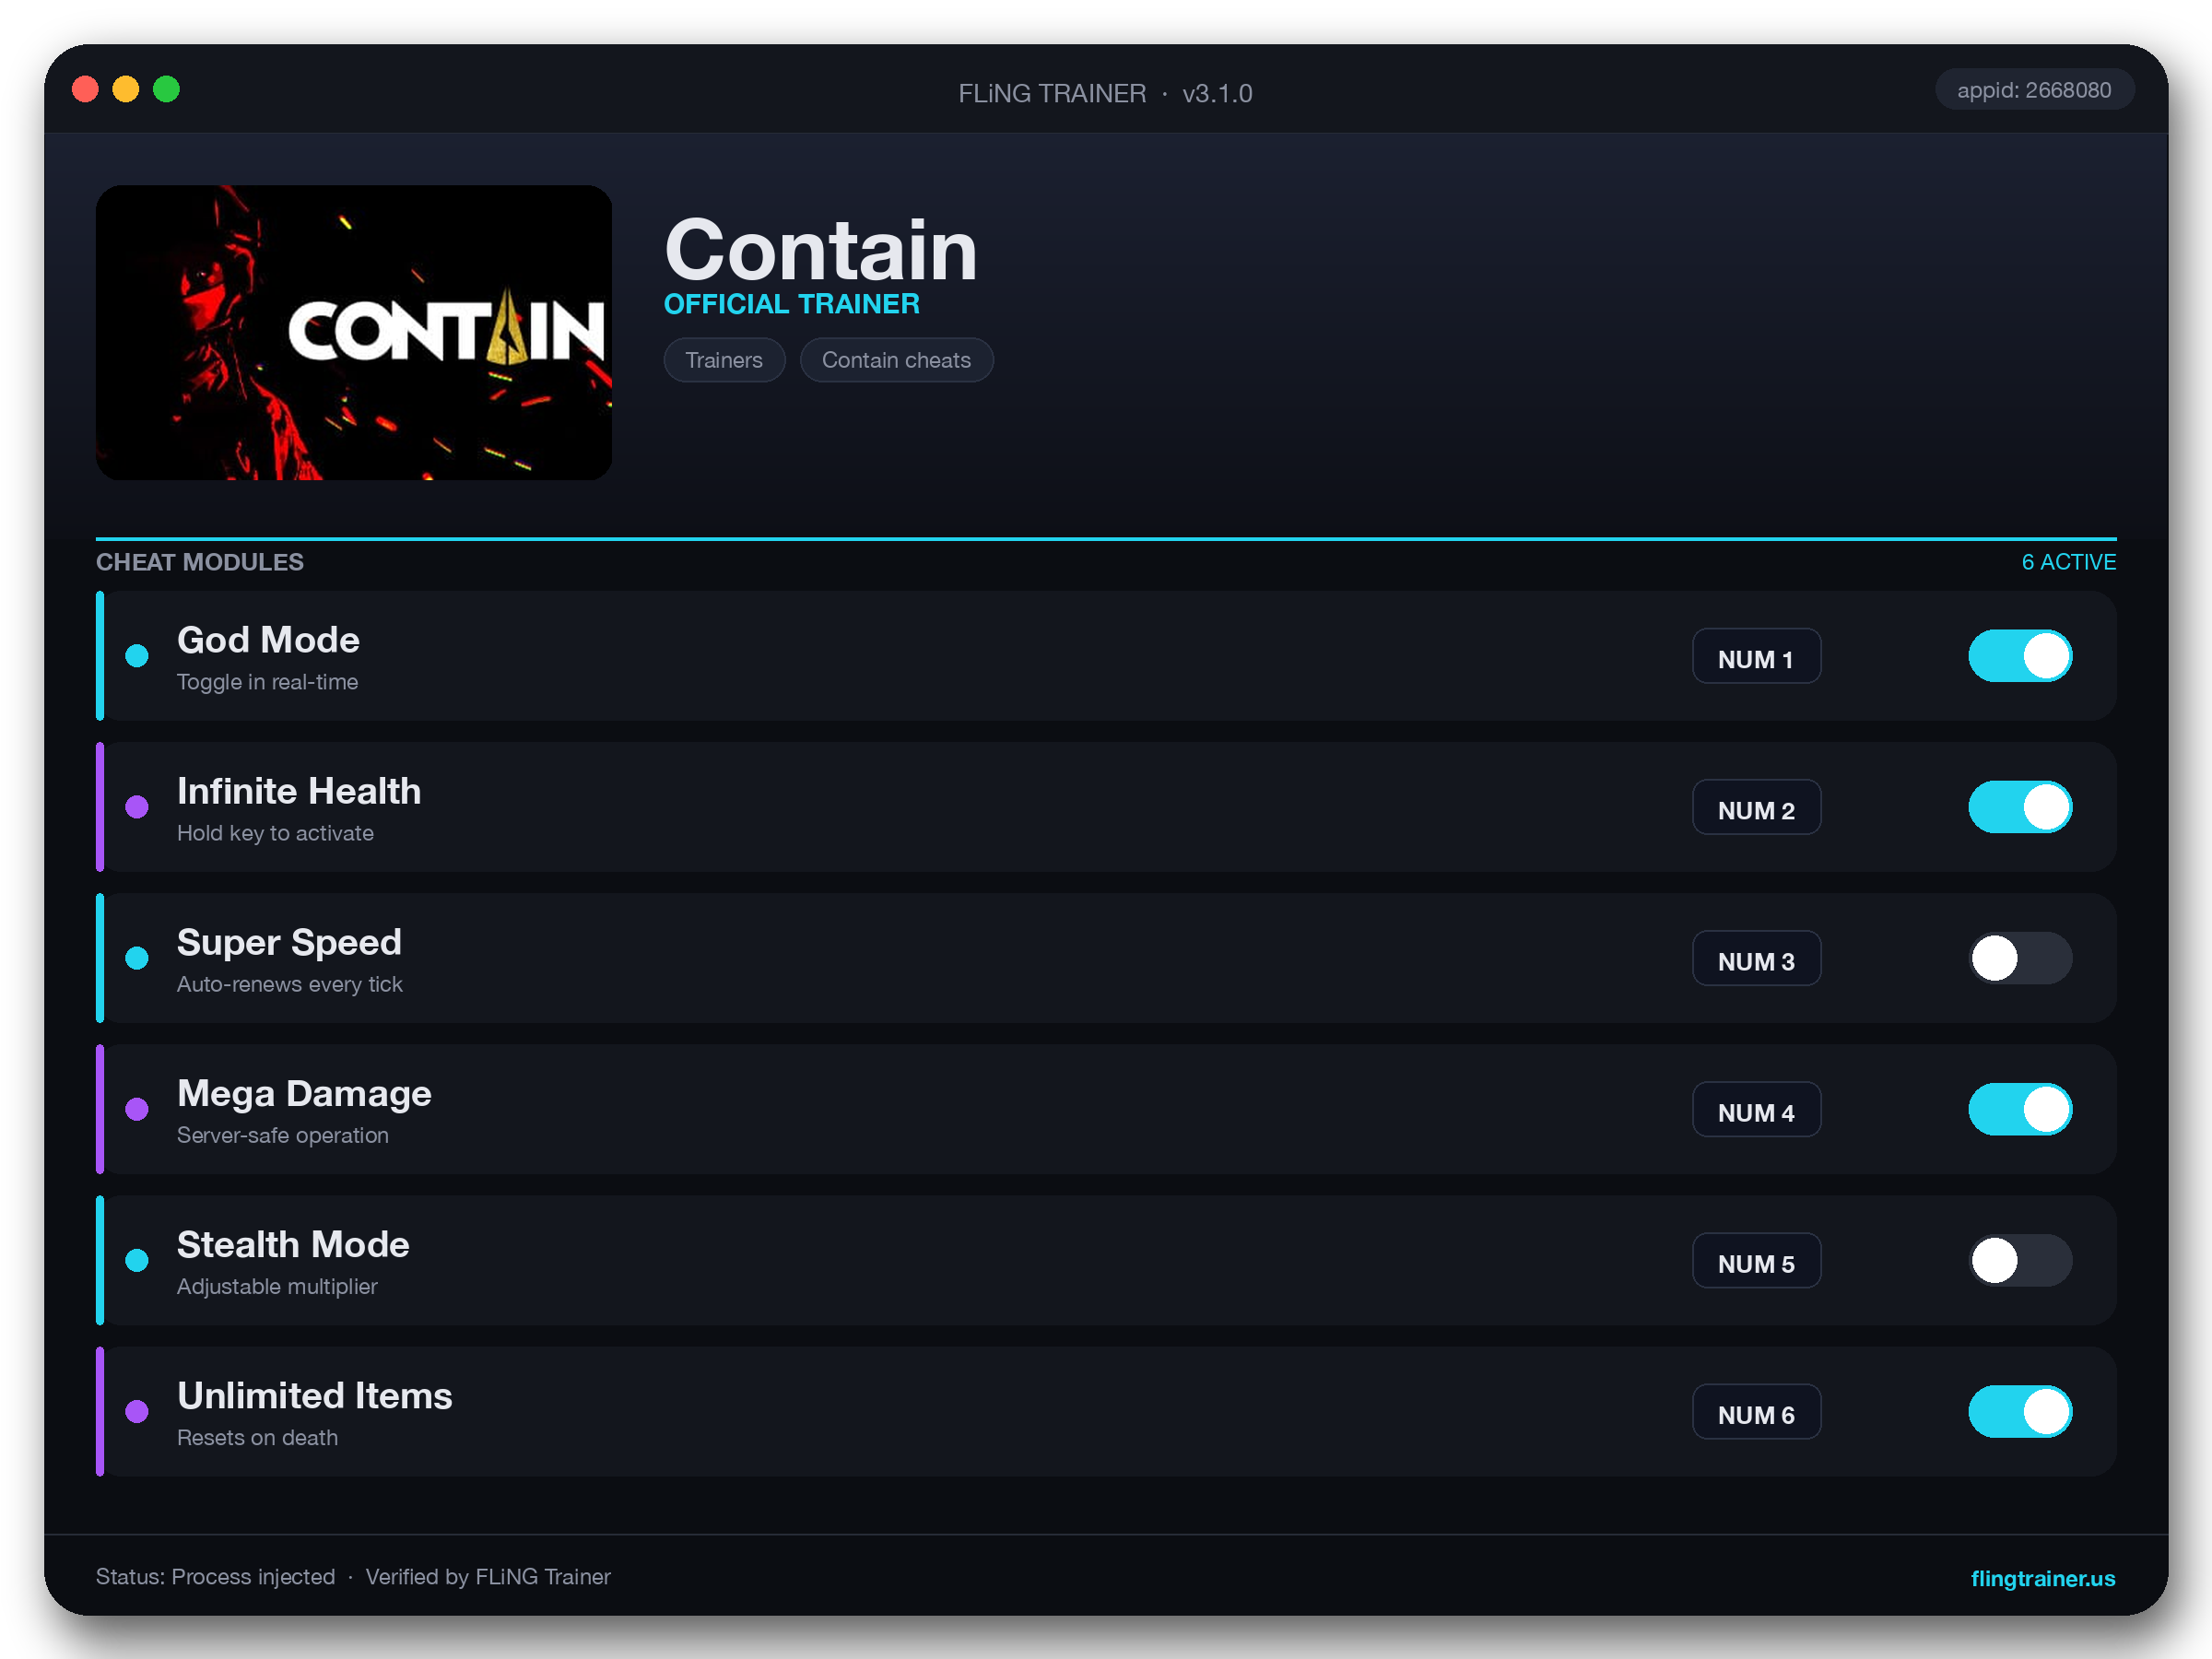Click the God Mode title
Screen dimensions: 2212x1659
pos(268,640)
